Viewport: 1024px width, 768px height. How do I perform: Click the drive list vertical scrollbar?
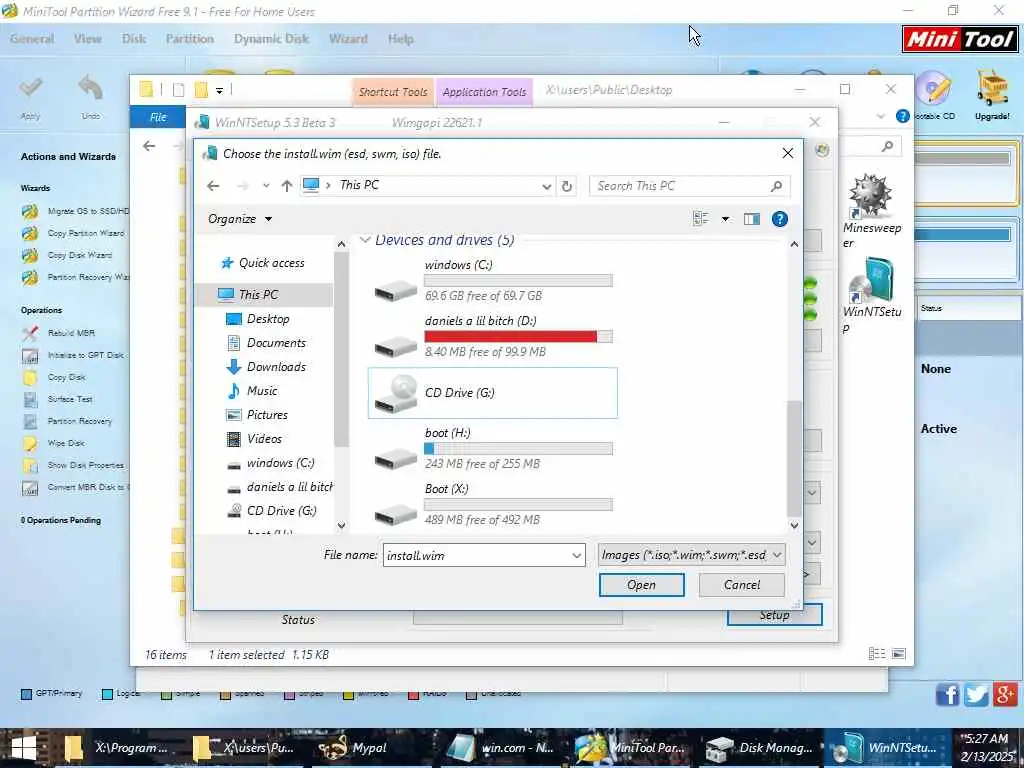point(794,458)
